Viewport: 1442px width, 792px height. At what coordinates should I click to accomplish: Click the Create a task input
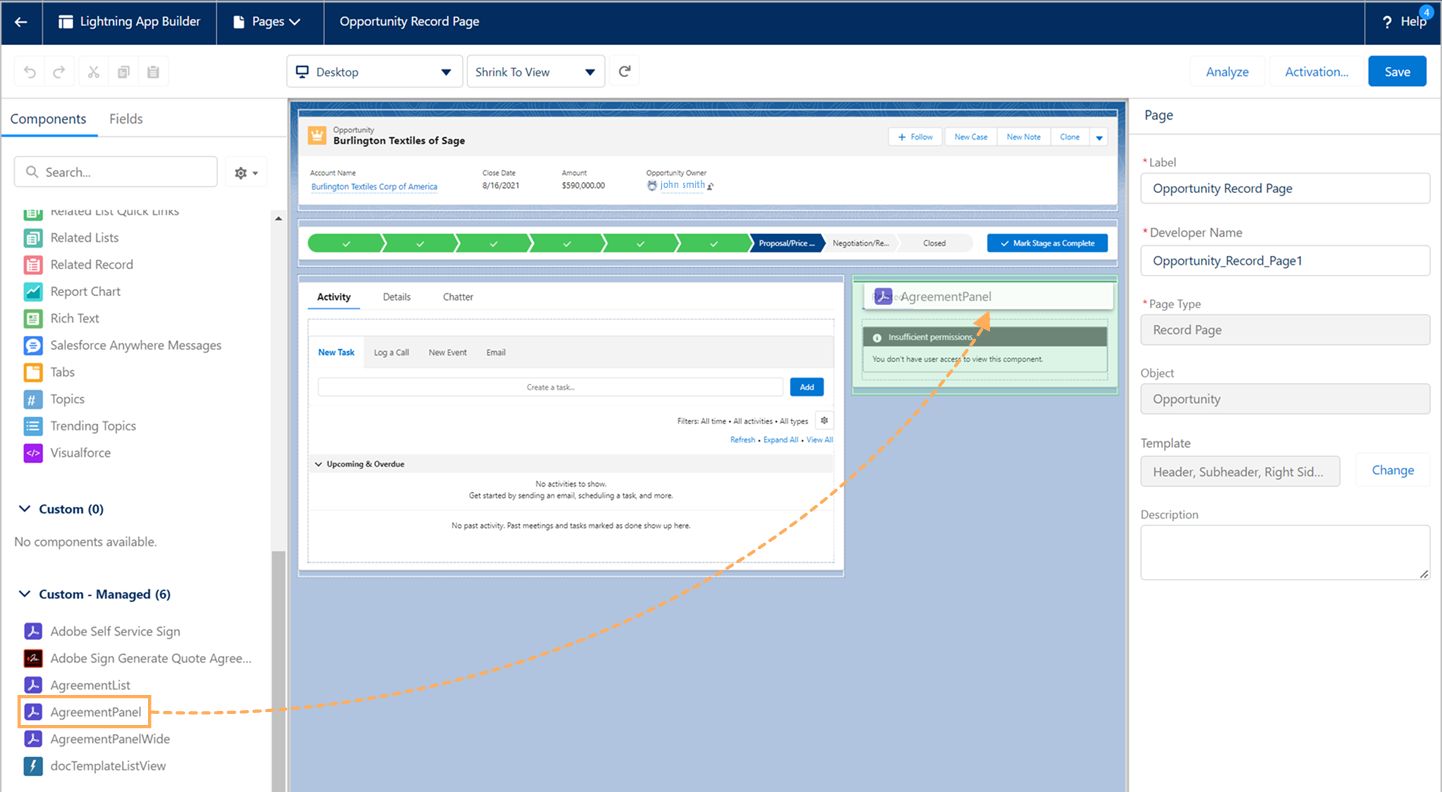pos(551,387)
